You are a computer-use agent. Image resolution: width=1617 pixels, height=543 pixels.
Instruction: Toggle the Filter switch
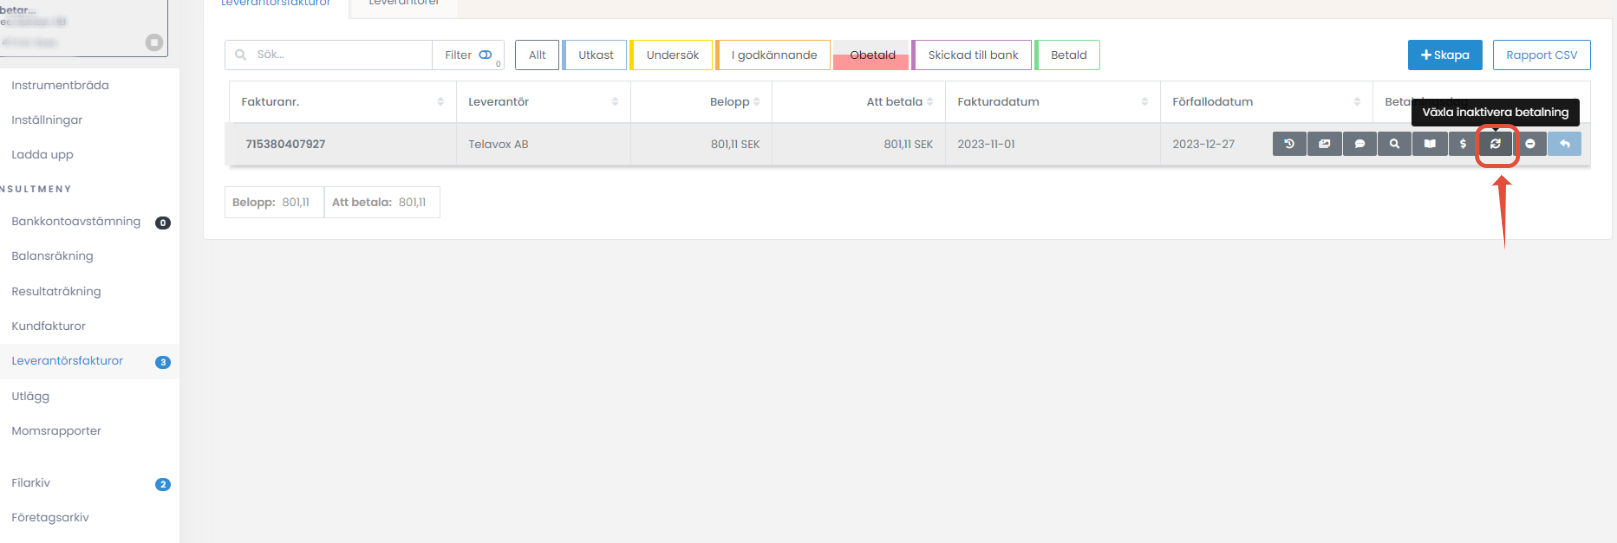pyautogui.click(x=485, y=55)
